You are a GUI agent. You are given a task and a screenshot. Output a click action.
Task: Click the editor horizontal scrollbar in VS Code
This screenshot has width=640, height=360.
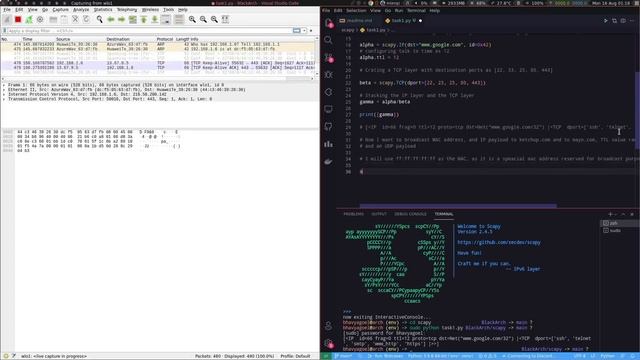pyautogui.click(x=458, y=206)
